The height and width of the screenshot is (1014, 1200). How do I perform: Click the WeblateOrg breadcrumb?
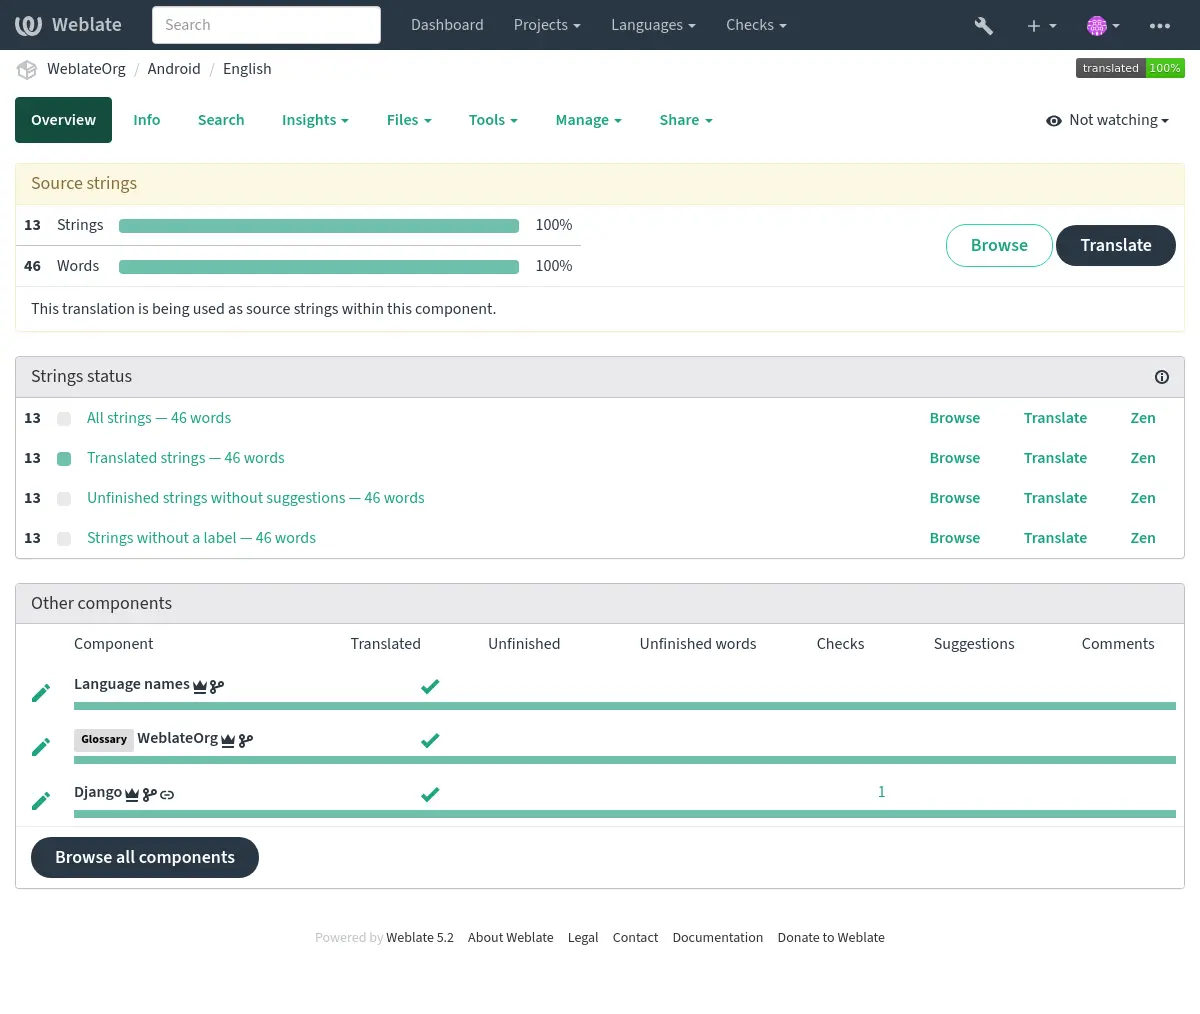[86, 69]
